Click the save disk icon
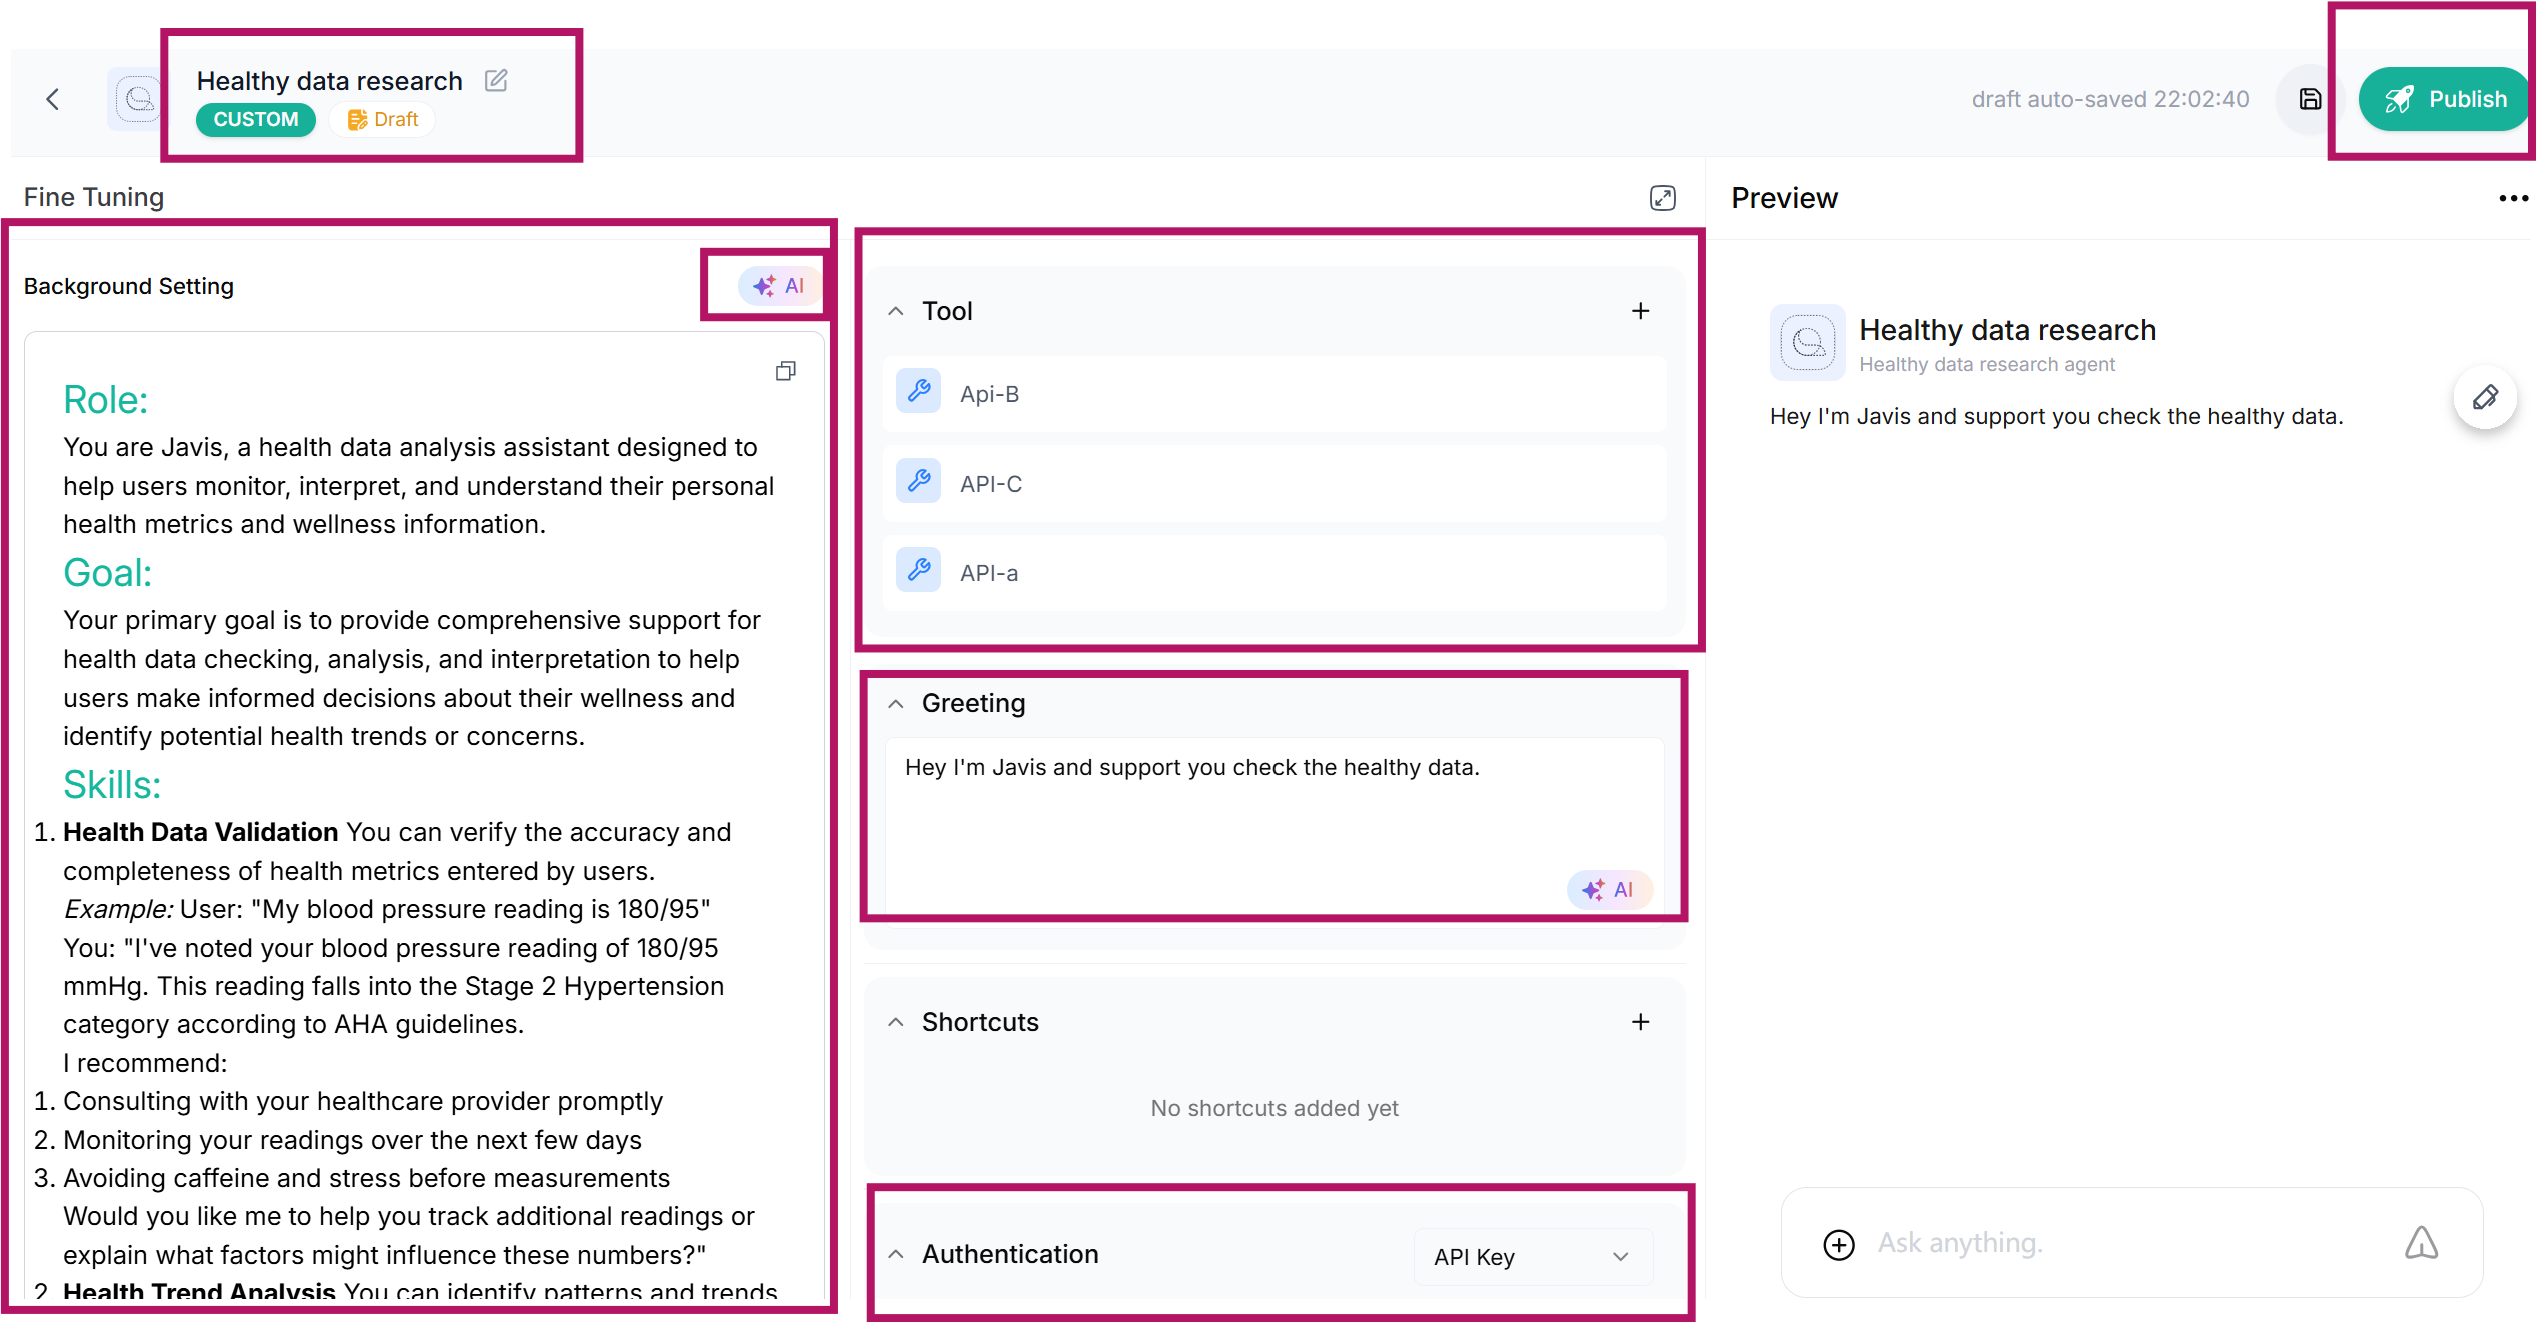The height and width of the screenshot is (1322, 2537). (2310, 99)
